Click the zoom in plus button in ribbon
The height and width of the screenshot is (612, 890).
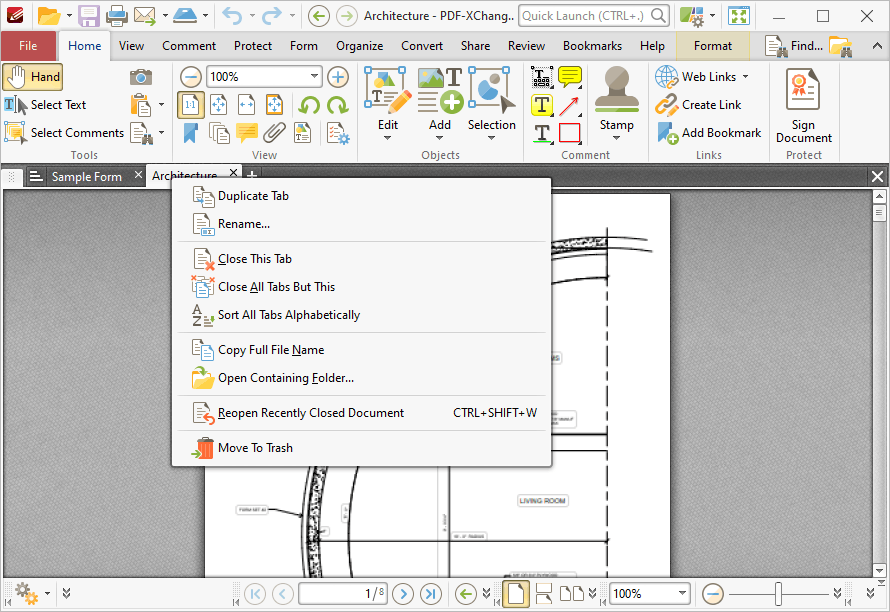tap(338, 77)
